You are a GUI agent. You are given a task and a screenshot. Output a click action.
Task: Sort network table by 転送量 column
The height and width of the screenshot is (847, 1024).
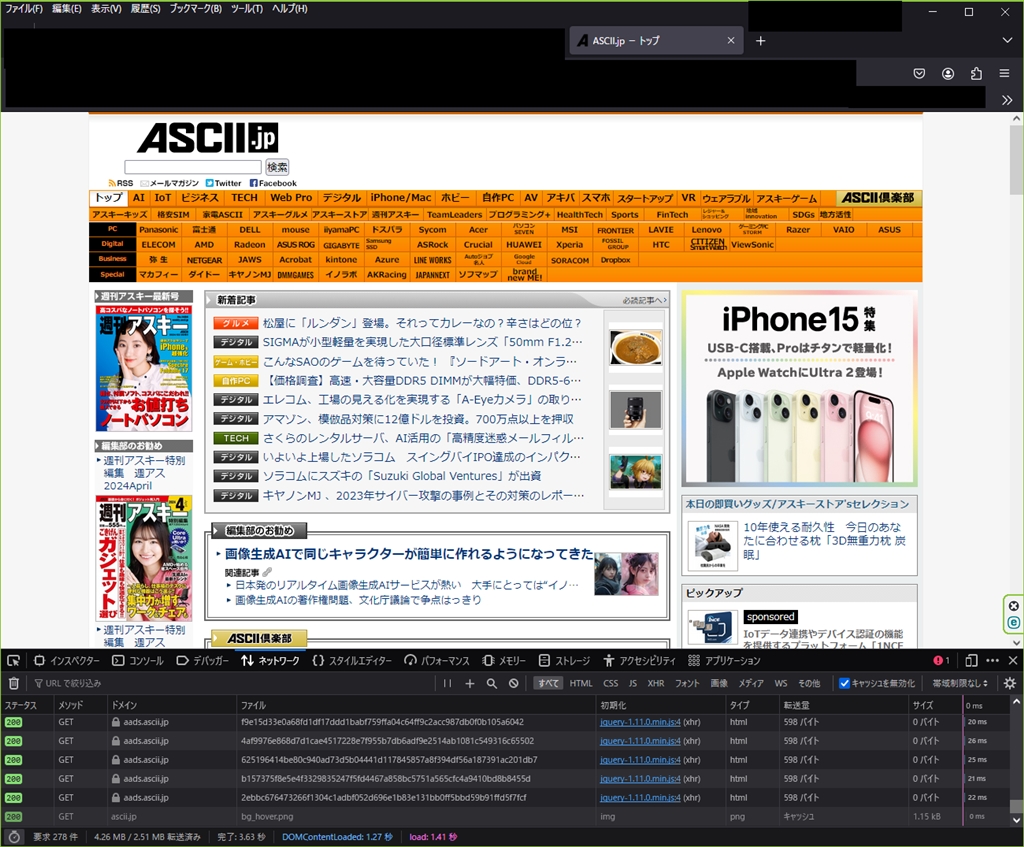click(842, 705)
